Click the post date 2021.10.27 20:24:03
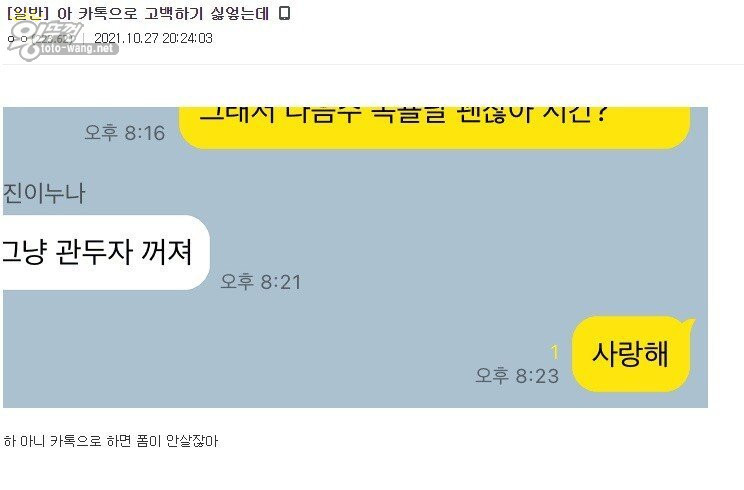The image size is (744, 490). click(153, 38)
